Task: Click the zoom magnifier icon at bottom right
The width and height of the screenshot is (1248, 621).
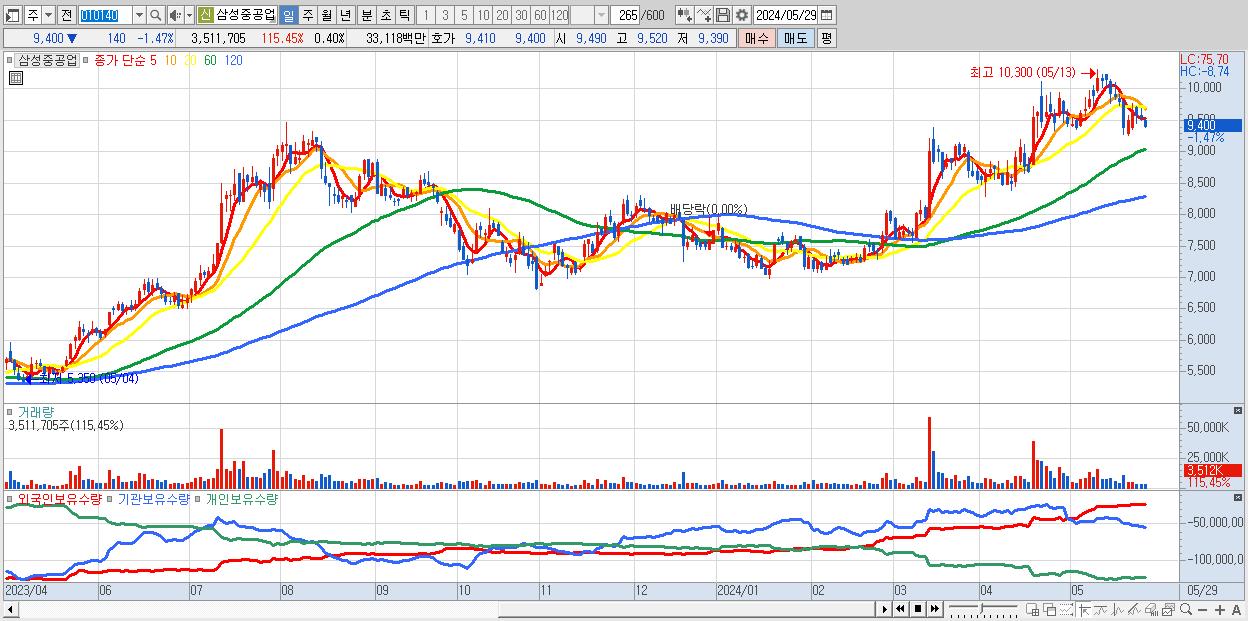Action: (1185, 609)
